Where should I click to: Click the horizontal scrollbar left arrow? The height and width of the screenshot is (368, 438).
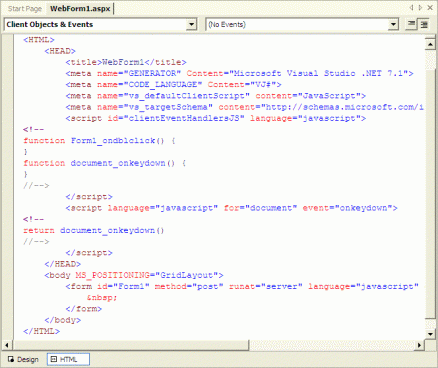point(7,345)
